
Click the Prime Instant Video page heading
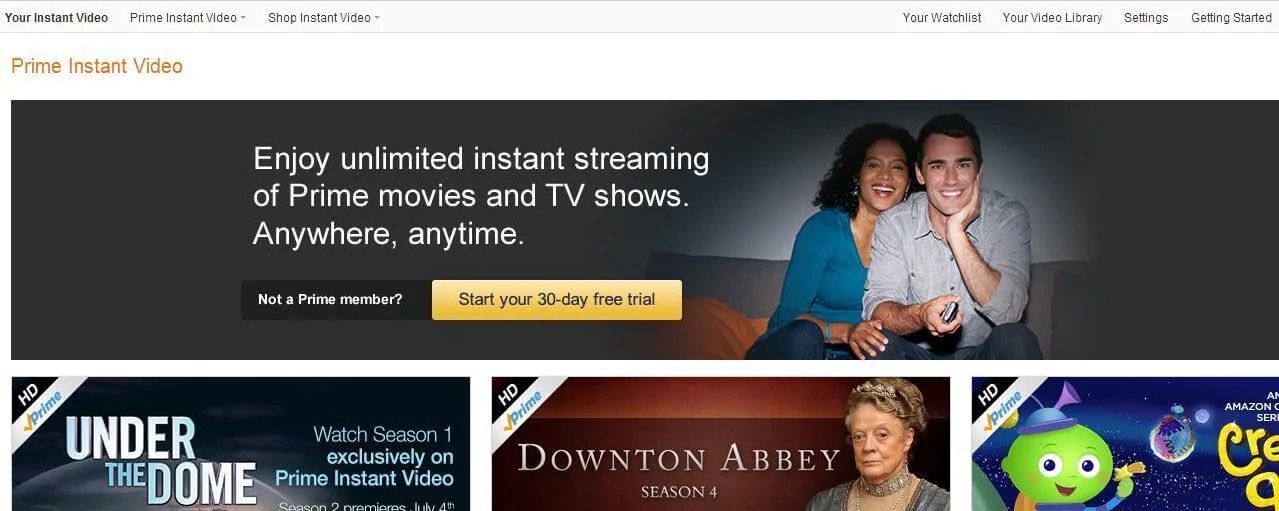[x=97, y=67]
